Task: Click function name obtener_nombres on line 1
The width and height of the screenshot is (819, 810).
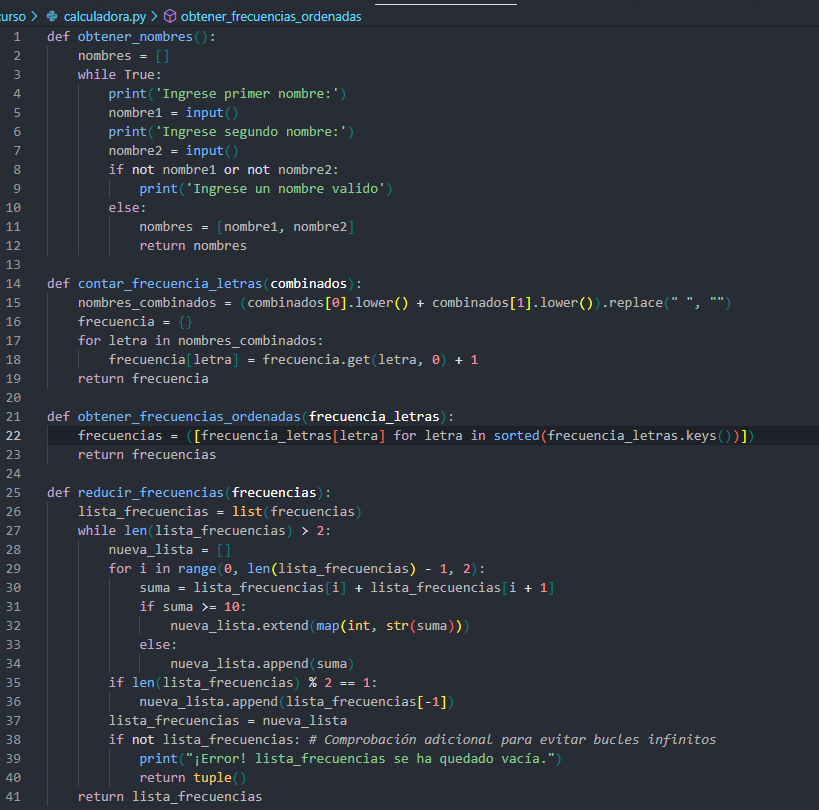Action: [x=135, y=37]
